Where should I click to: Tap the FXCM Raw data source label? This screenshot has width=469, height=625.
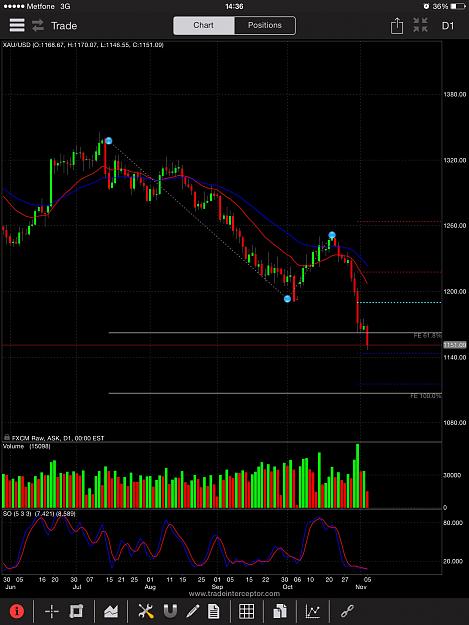coord(58,438)
